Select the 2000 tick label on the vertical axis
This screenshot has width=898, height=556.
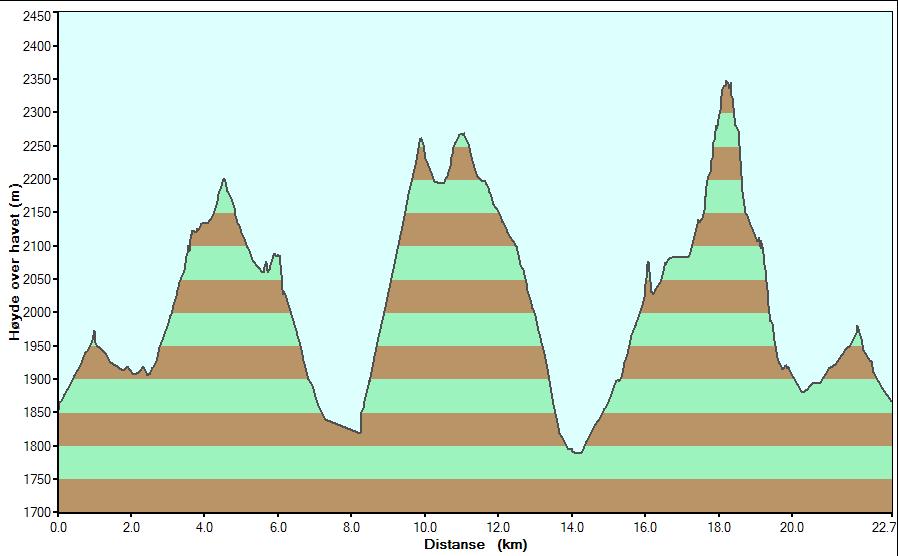pyautogui.click(x=35, y=312)
